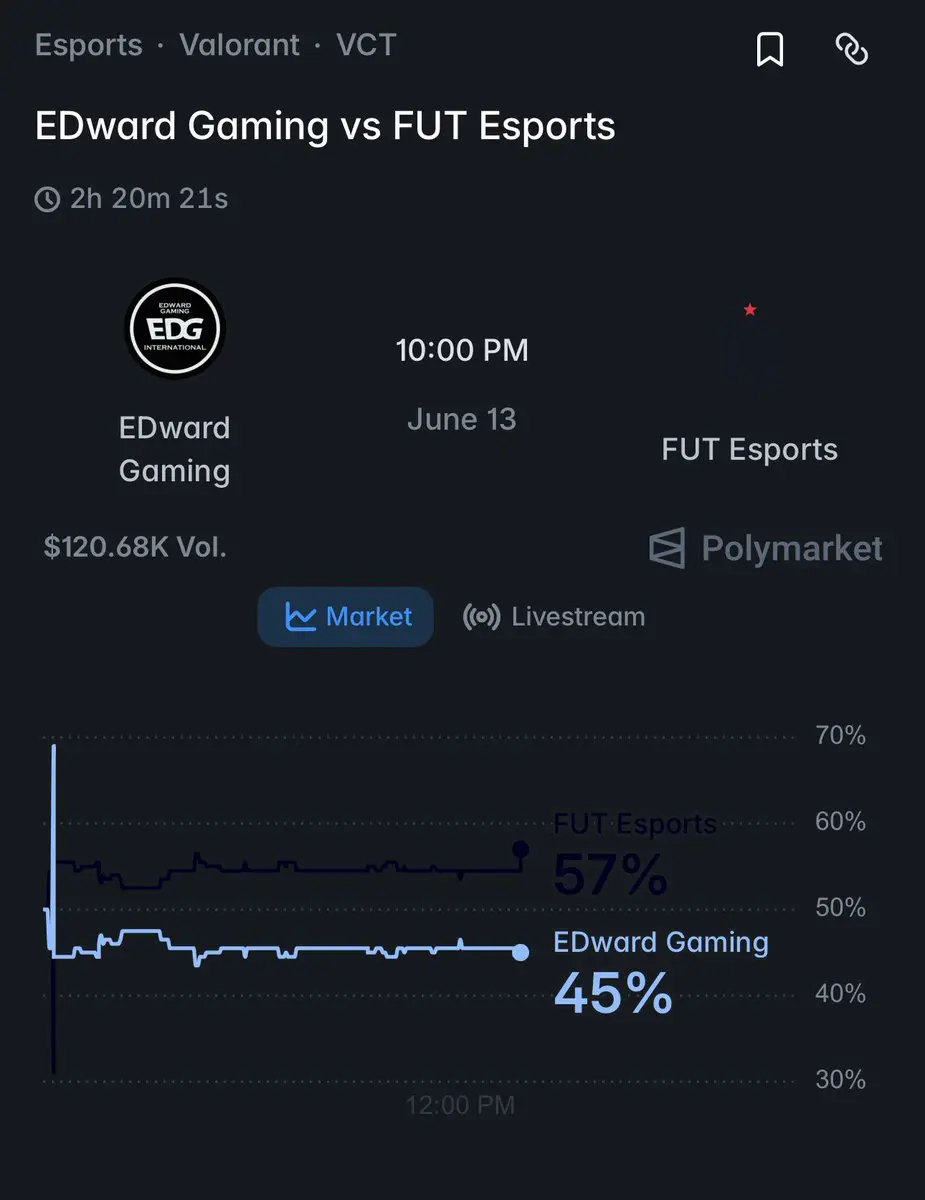Copy the market link via chain icon

coord(851,49)
